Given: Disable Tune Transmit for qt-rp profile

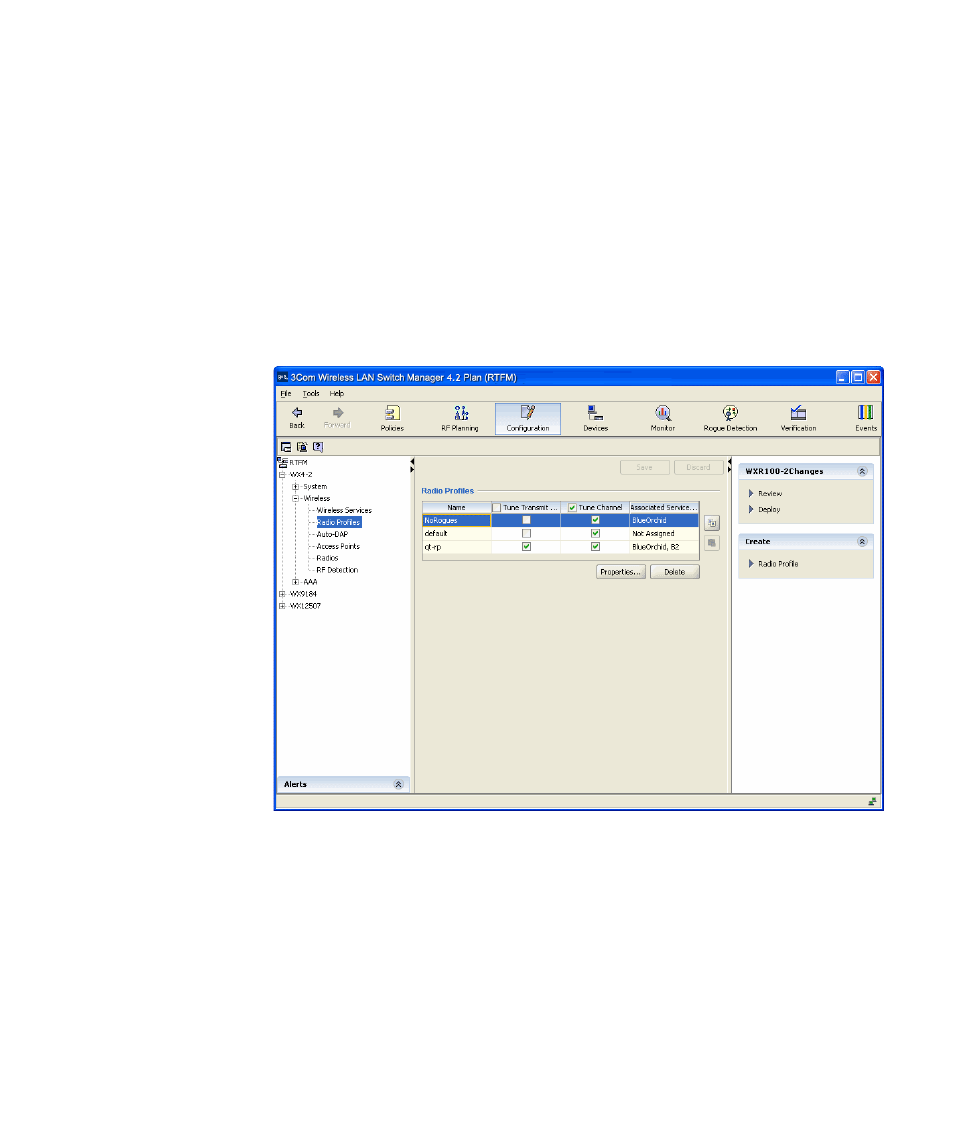Looking at the screenshot, I should click(x=526, y=546).
